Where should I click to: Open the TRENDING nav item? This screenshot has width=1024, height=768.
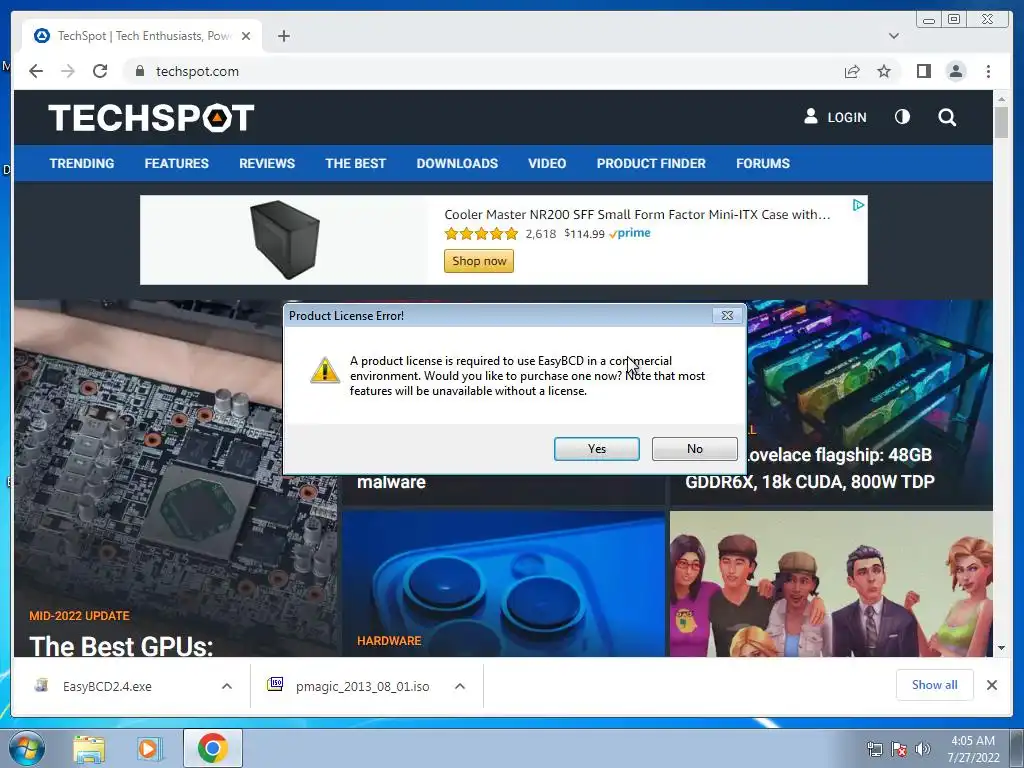coord(82,163)
